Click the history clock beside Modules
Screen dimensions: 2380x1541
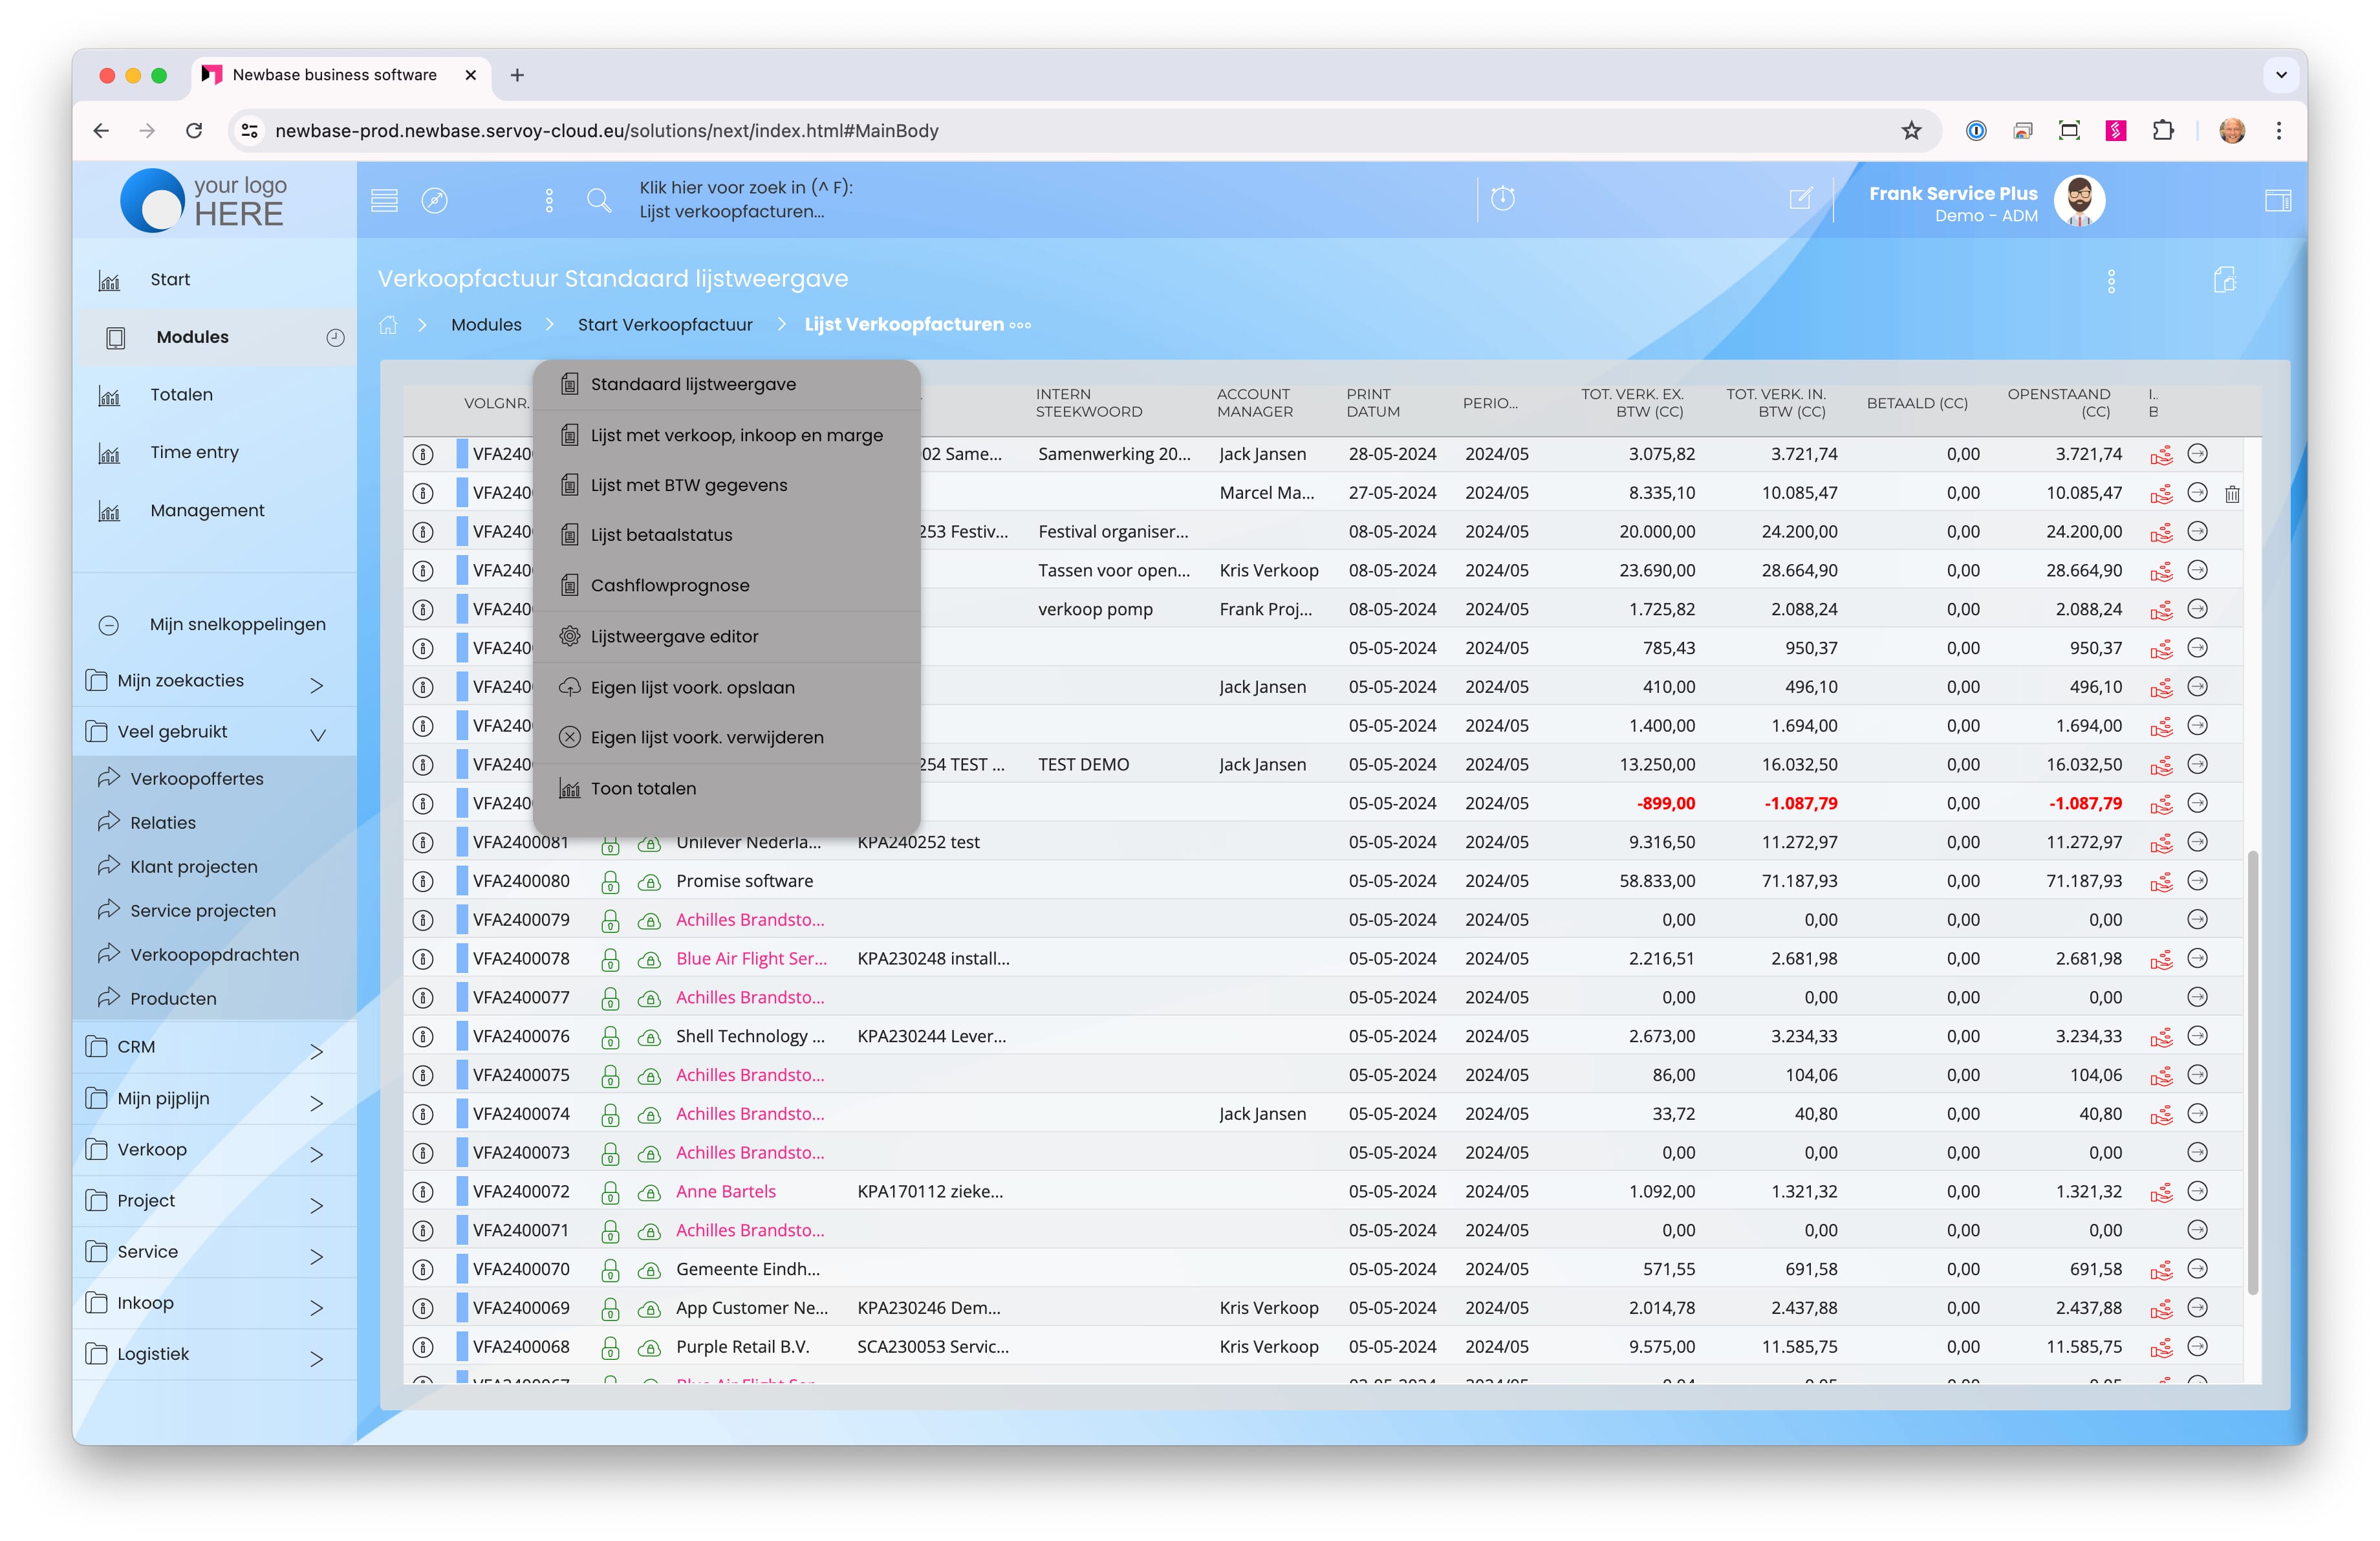tap(335, 337)
